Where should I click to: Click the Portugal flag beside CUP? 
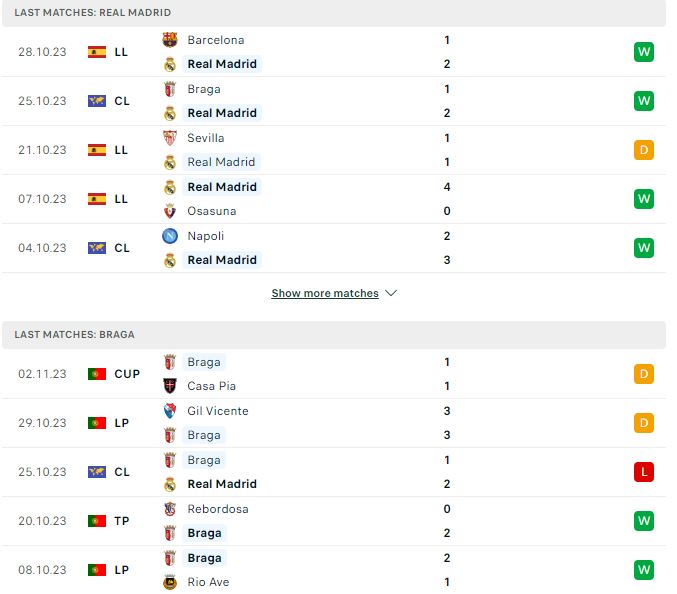97,374
